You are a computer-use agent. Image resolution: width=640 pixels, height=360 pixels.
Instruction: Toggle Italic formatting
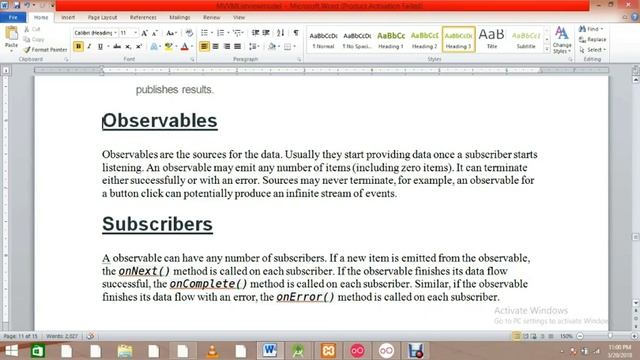89,47
